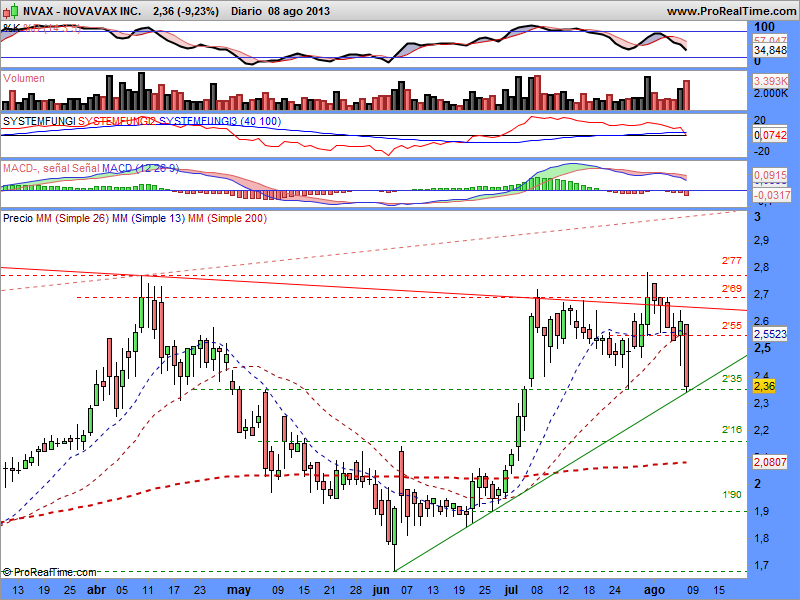Click the '12' date axis label
This screenshot has width=800, height=600.
click(563, 590)
